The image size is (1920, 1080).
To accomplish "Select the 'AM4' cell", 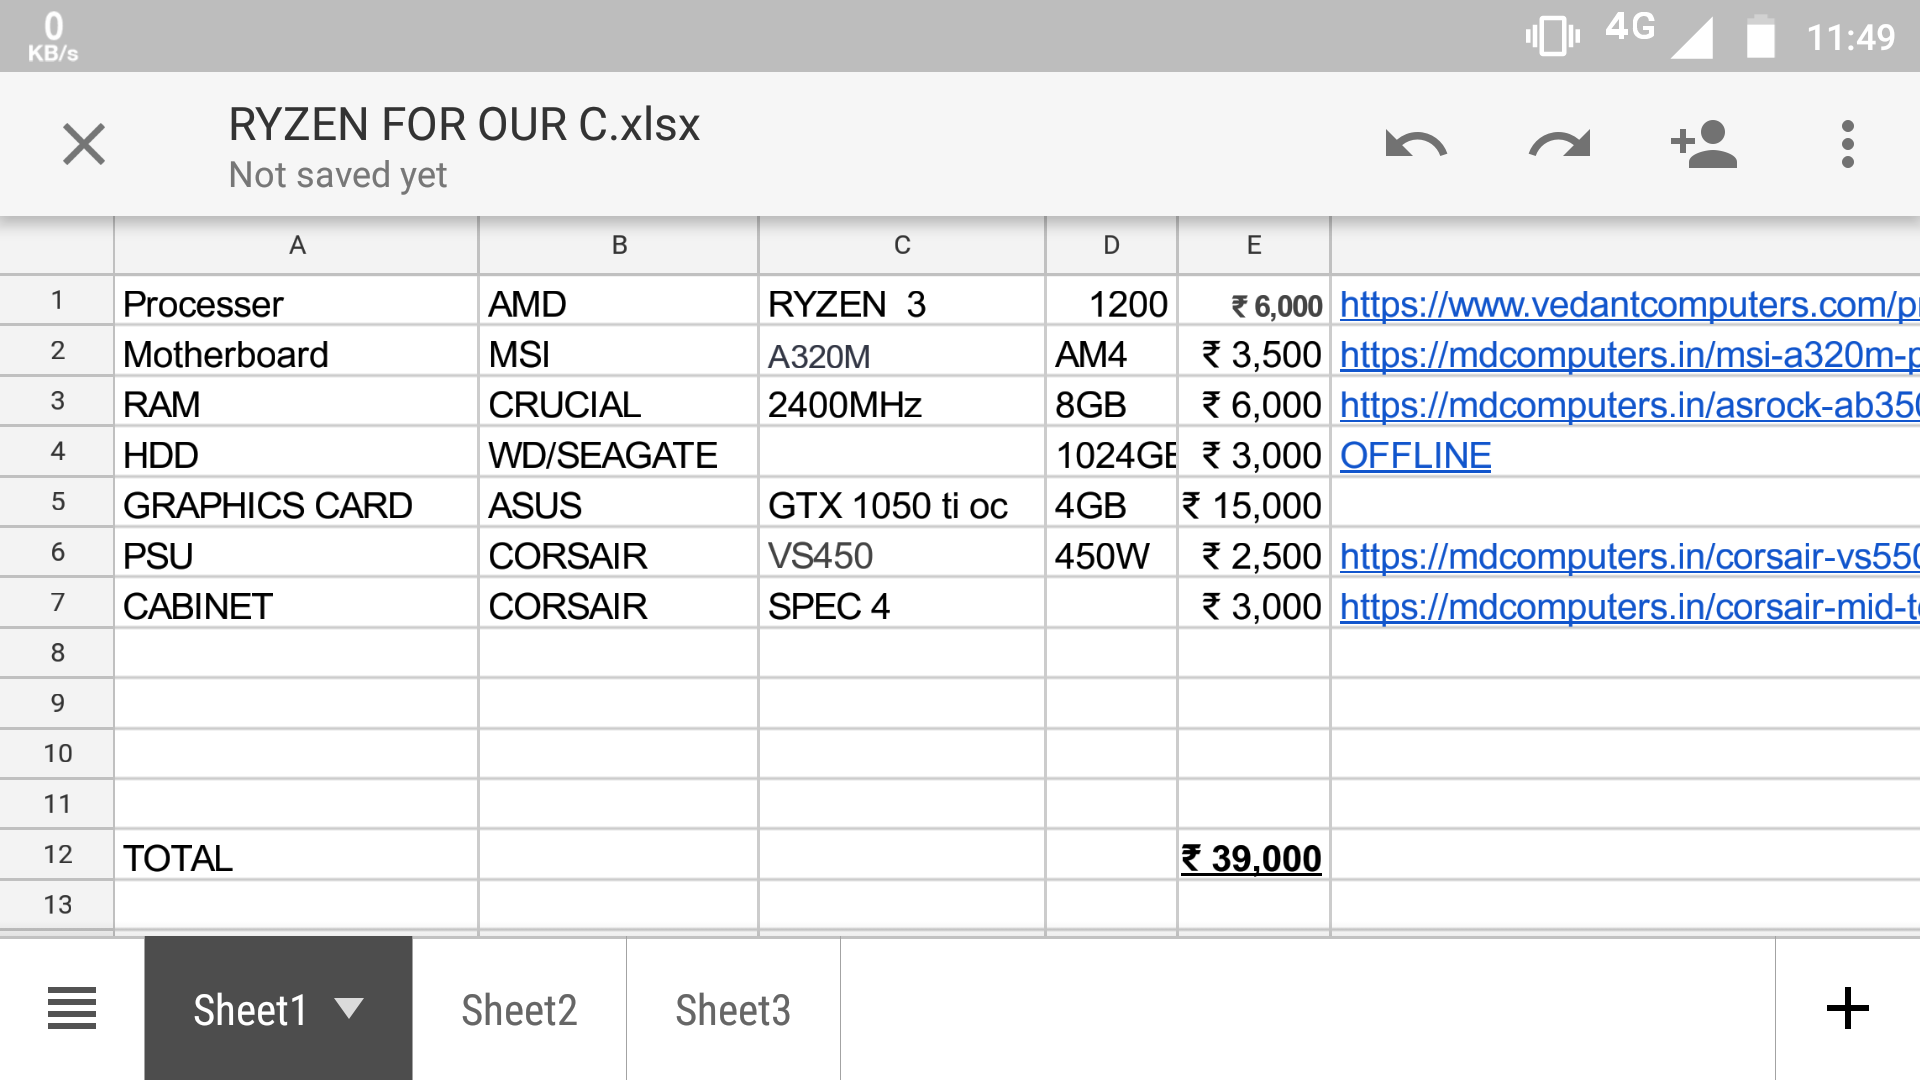I will [1111, 350].
